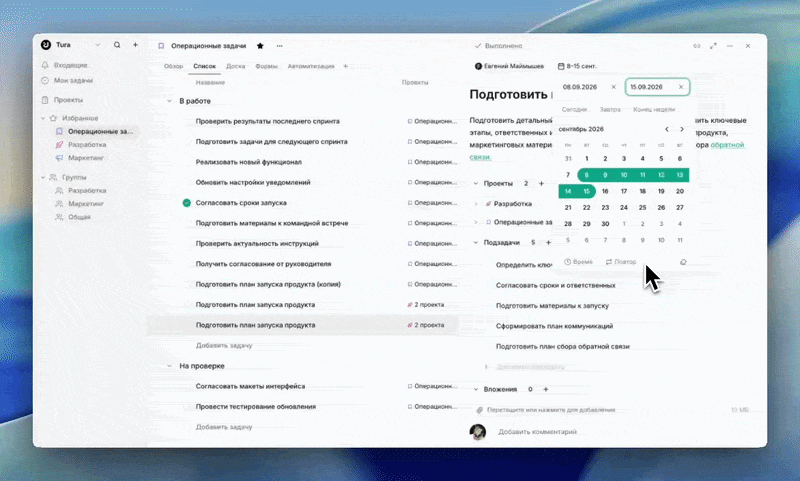Open Общая group in sidebar
Viewport: 800px width, 481px height.
click(79, 217)
